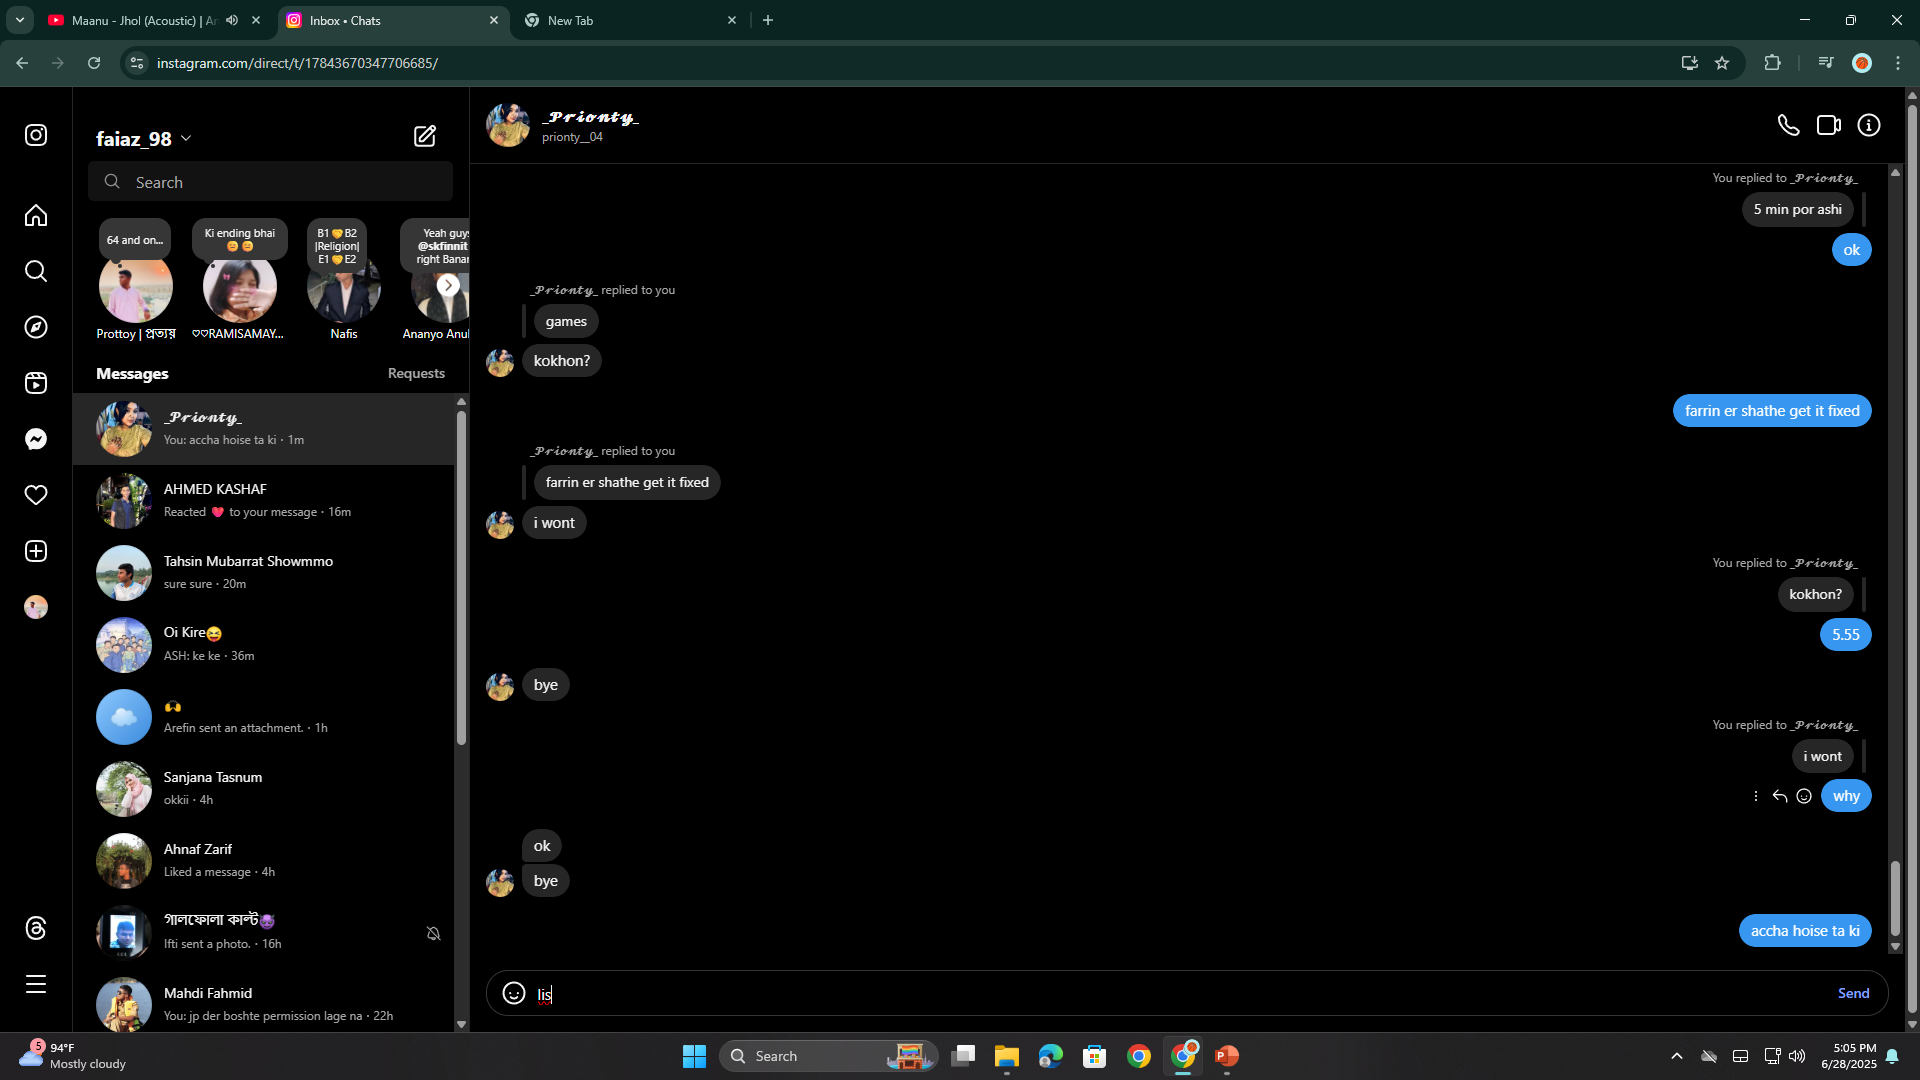The width and height of the screenshot is (1920, 1080).
Task: Show hidden system tray icons
Action: coord(1677,1056)
